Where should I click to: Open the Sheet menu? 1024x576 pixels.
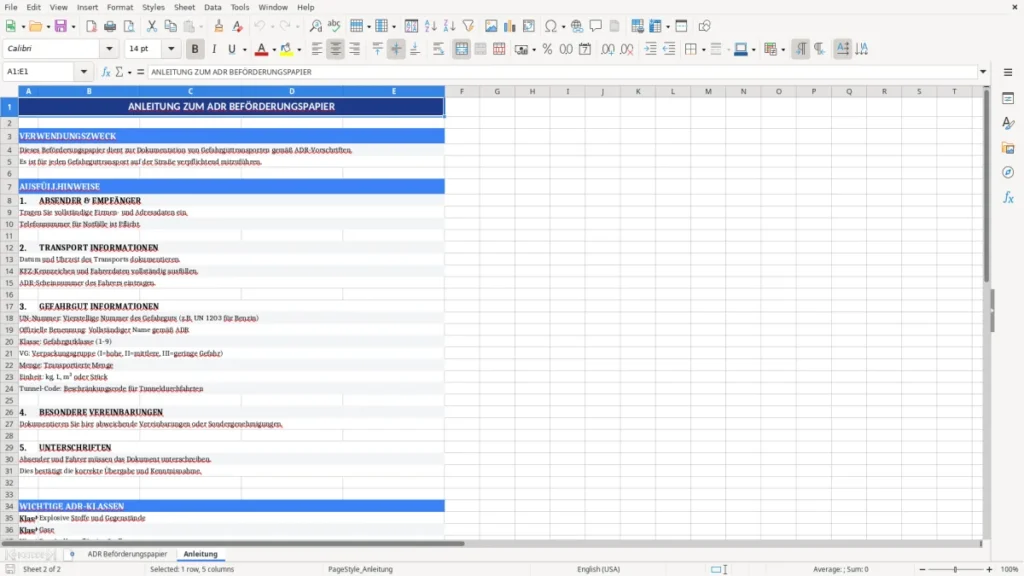tap(184, 7)
